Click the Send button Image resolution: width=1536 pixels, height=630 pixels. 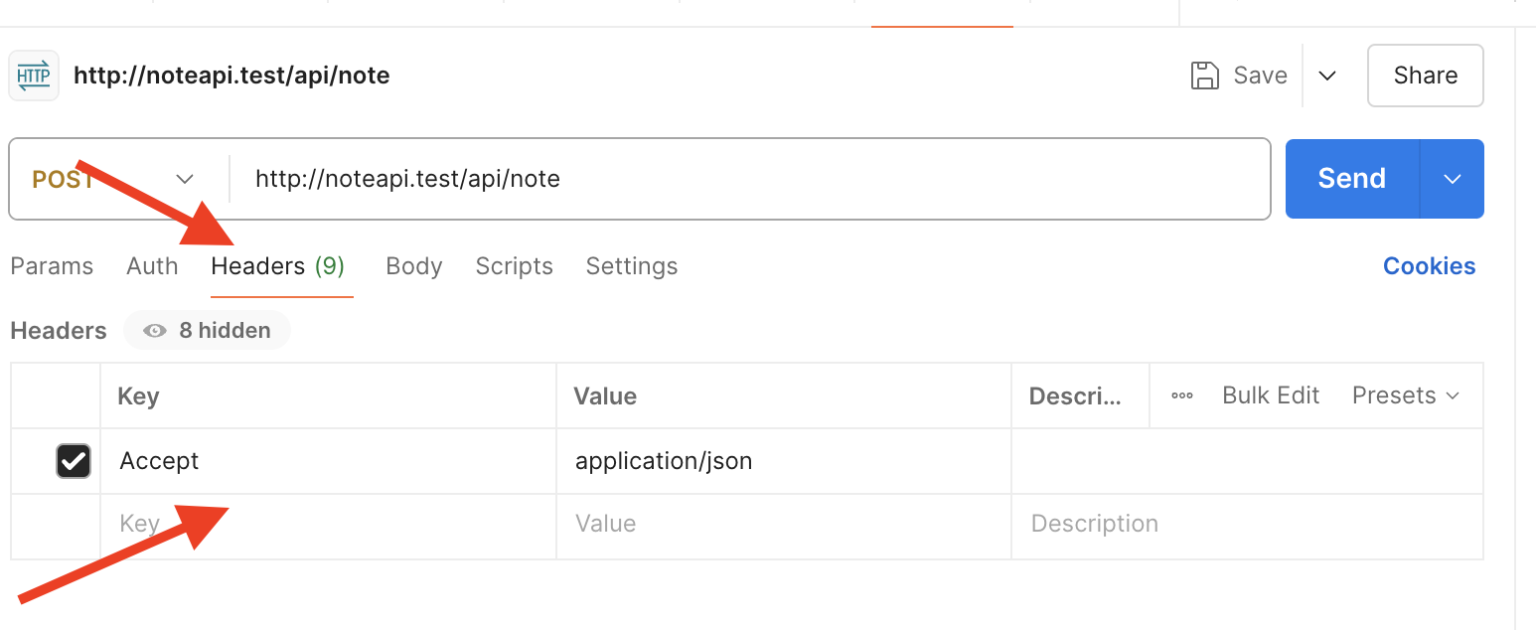[x=1351, y=179]
